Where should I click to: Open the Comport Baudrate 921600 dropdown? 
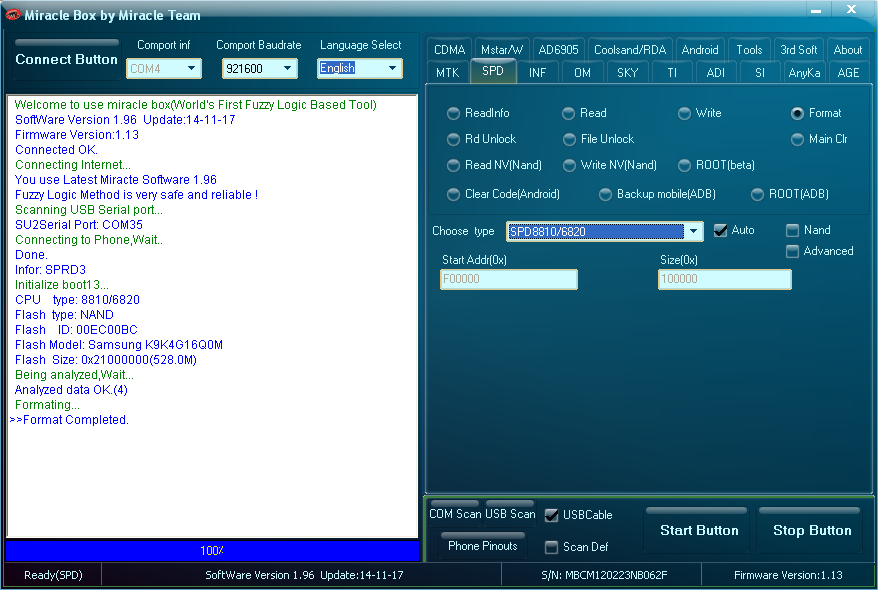tap(288, 68)
